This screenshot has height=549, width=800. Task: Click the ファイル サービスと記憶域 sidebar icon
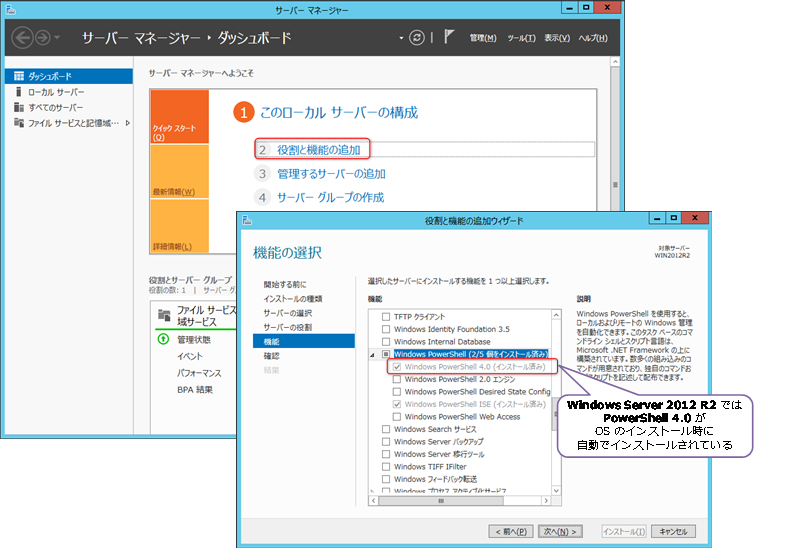point(19,122)
